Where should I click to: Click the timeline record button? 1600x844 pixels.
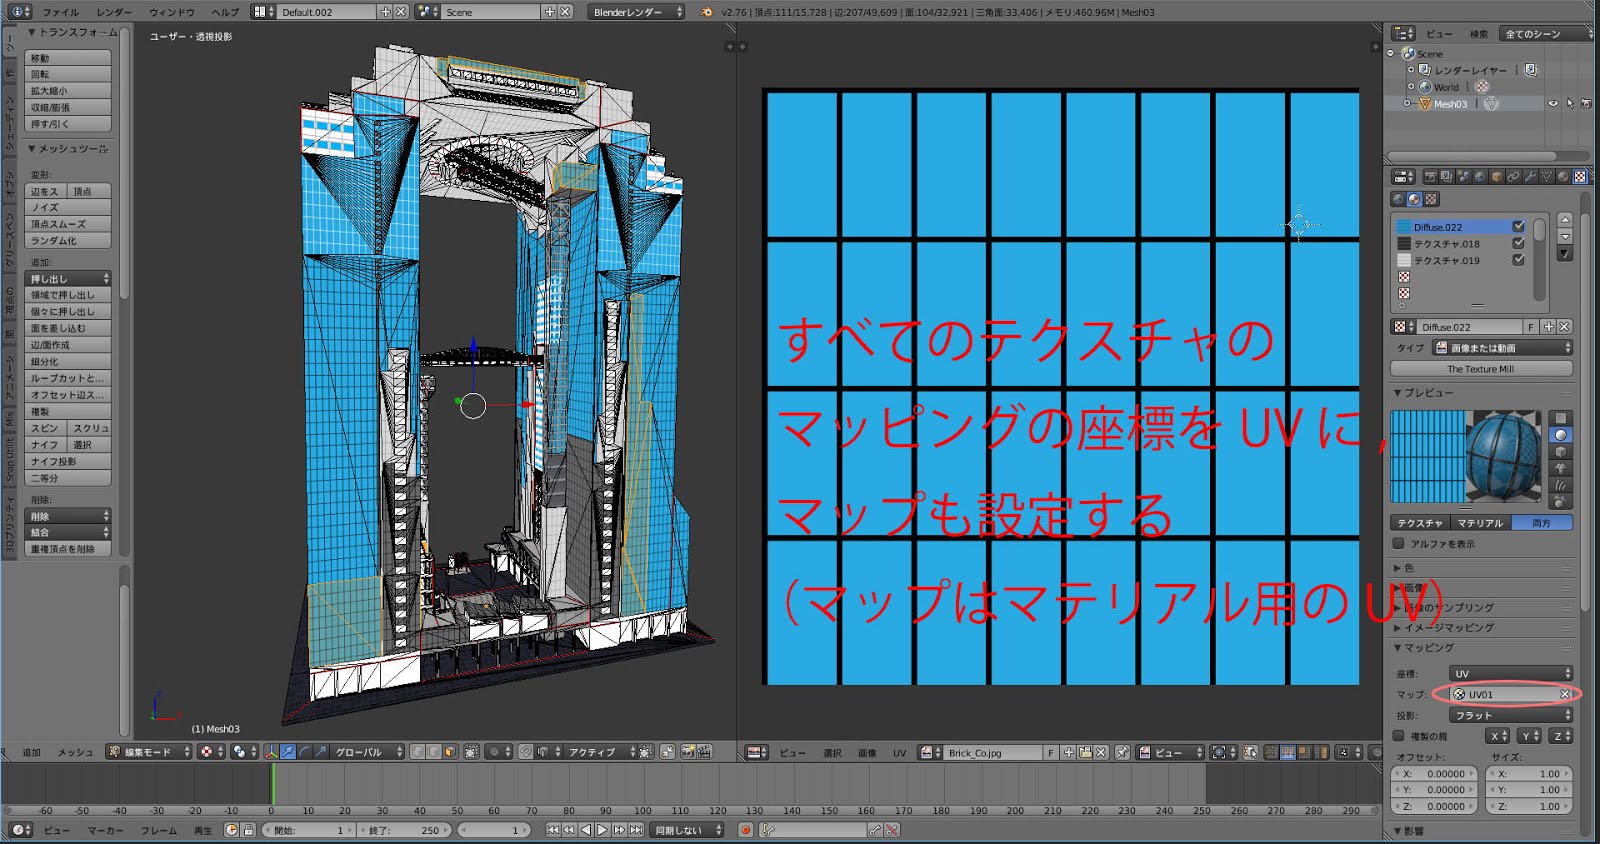(x=745, y=830)
